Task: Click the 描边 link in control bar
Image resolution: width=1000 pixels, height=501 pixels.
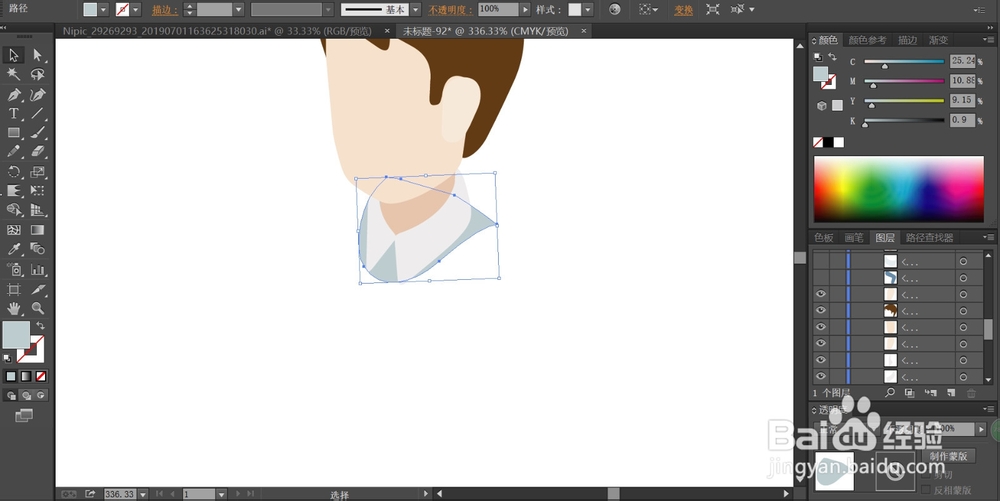Action: [165, 10]
